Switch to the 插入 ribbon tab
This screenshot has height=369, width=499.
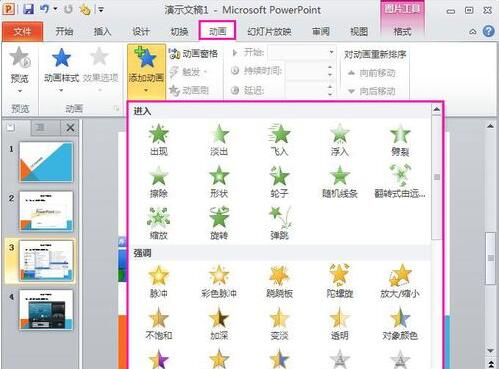[102, 32]
